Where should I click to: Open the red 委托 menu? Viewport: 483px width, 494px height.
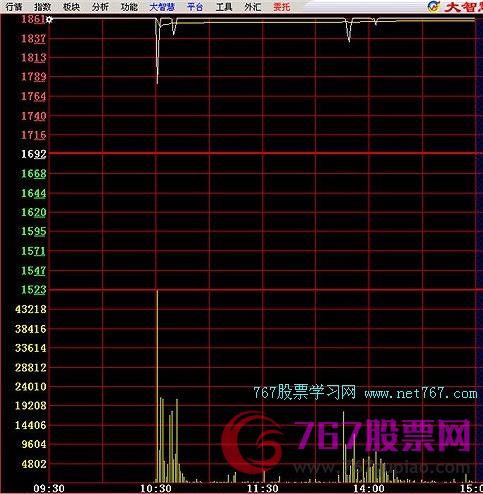coord(282,7)
